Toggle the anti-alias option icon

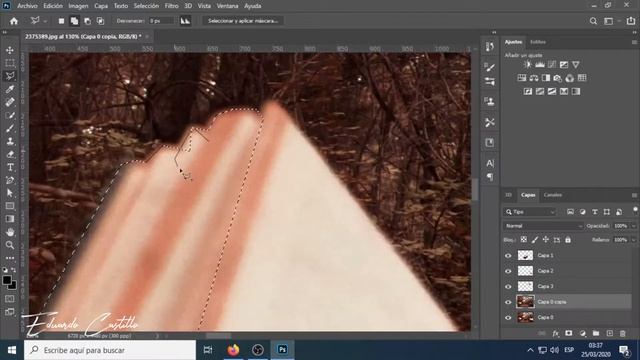click(x=185, y=21)
